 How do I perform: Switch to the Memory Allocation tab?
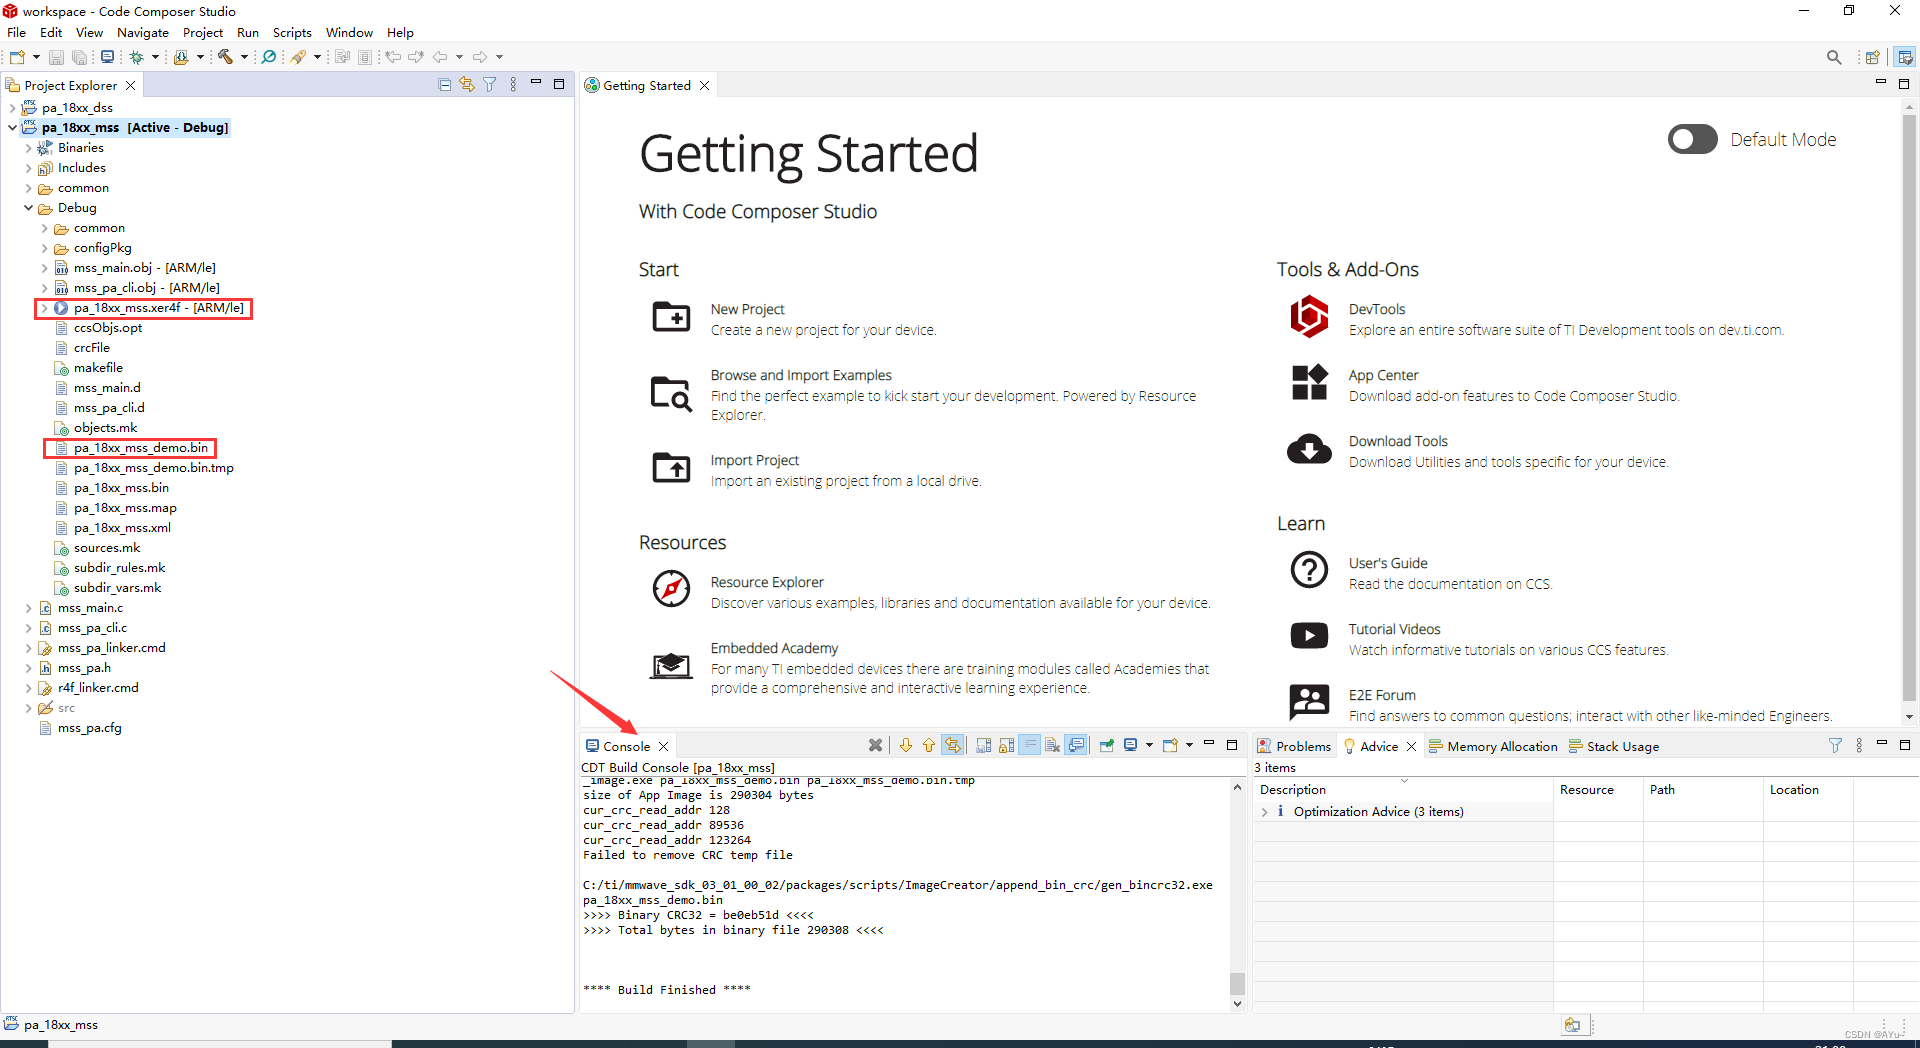1494,746
